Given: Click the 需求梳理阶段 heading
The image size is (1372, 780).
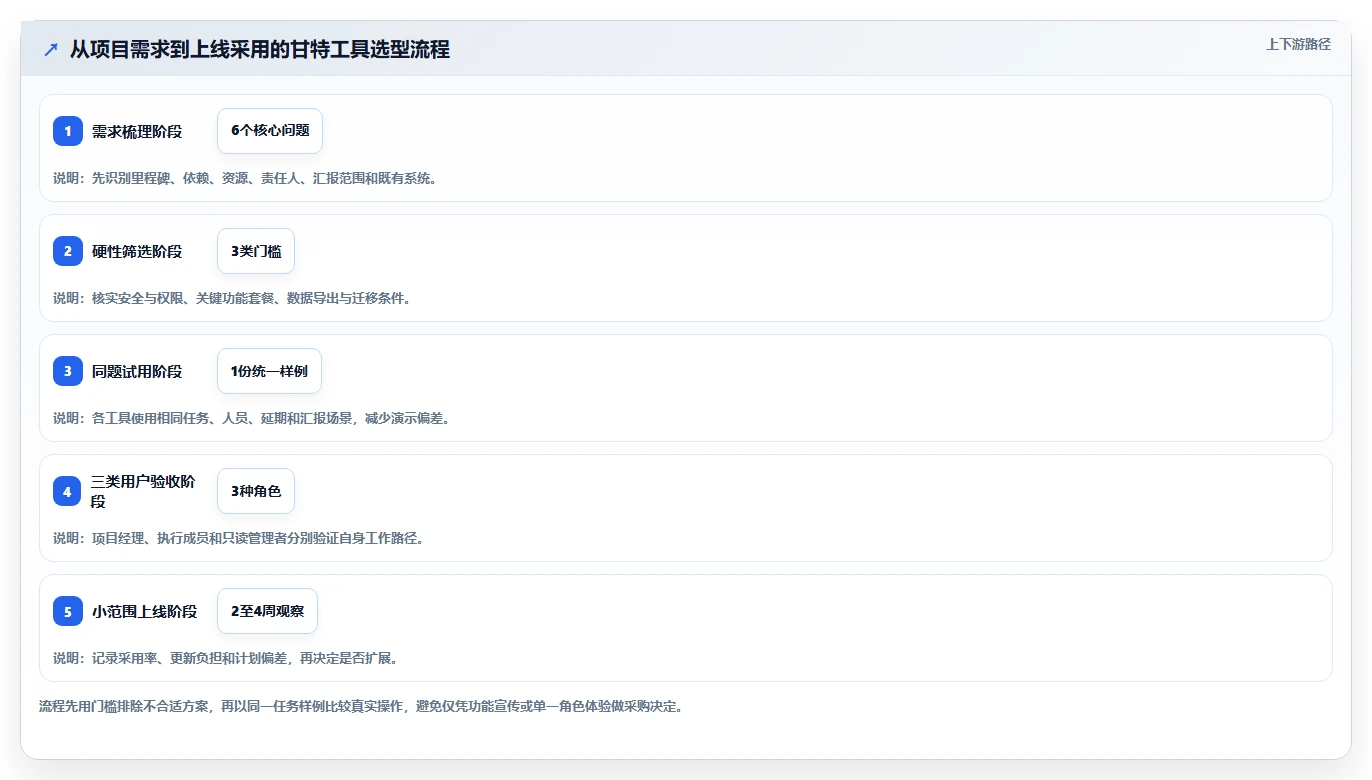Looking at the screenshot, I should point(137,131).
